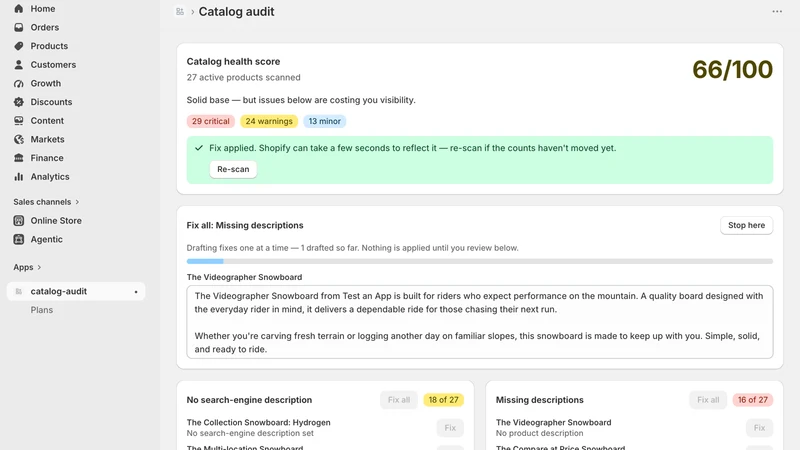Click the catalog-audit app icon in sidebar
The width and height of the screenshot is (800, 450).
(19, 291)
